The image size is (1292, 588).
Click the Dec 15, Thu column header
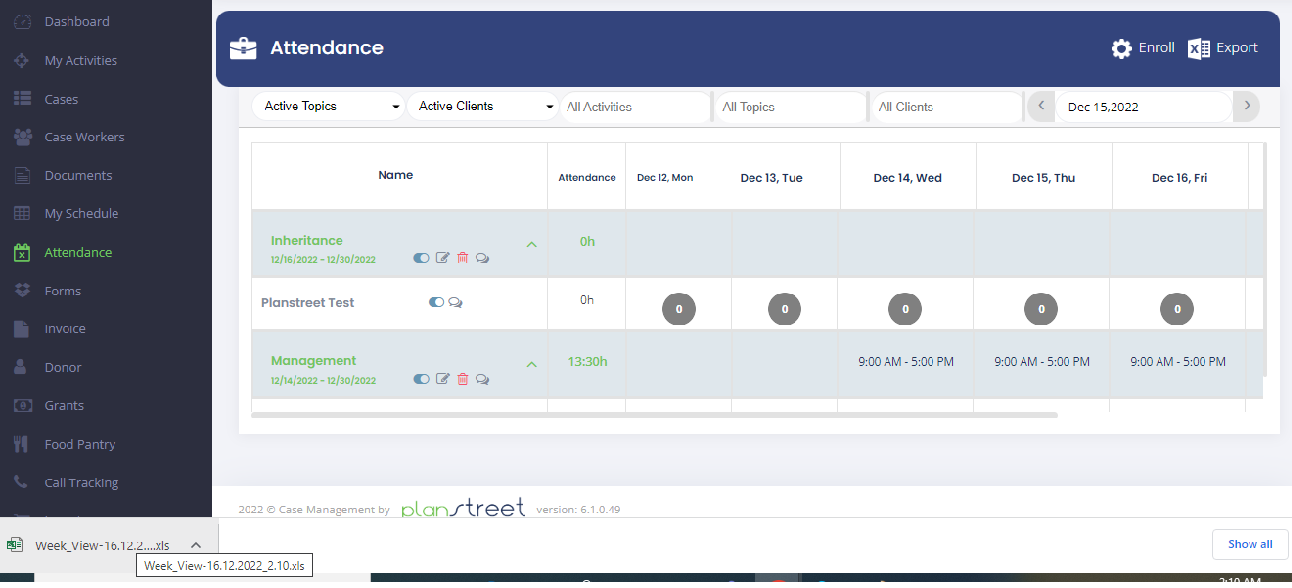[1044, 178]
